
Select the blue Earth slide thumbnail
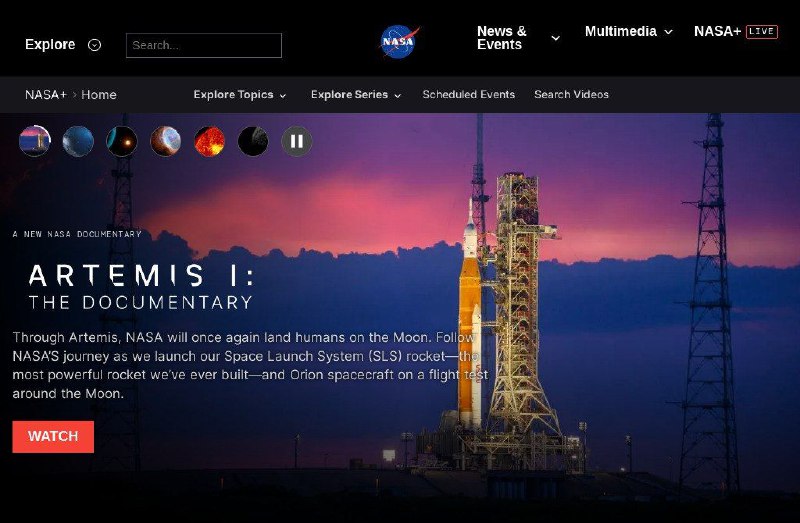[x=78, y=141]
